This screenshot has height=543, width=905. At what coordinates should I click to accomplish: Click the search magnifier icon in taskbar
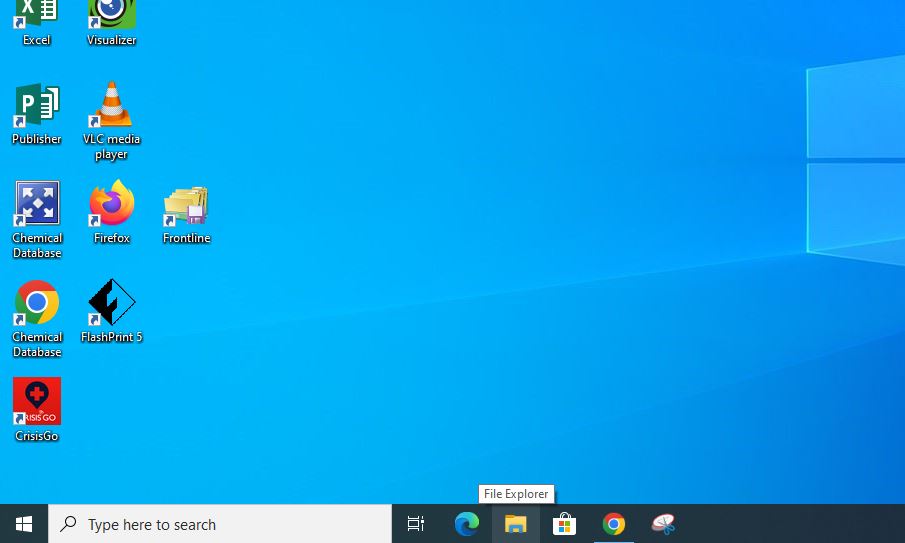pos(68,524)
